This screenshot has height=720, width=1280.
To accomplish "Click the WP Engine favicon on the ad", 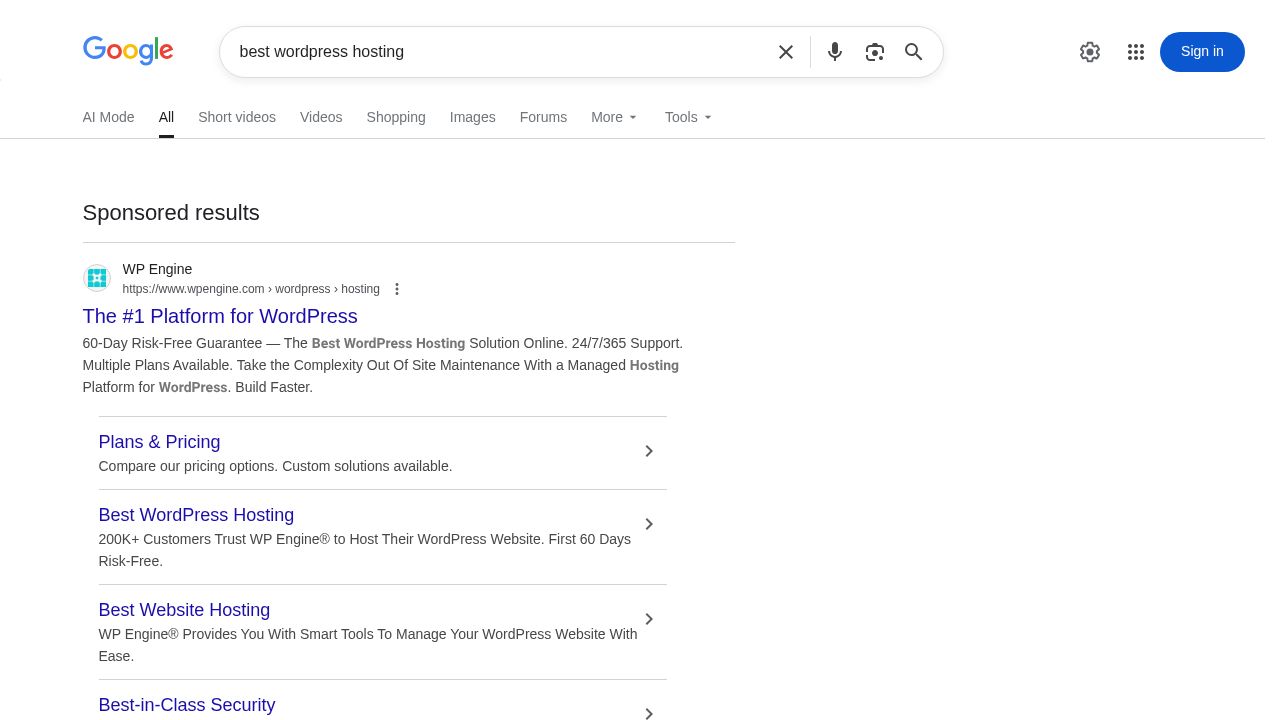I will [96, 278].
